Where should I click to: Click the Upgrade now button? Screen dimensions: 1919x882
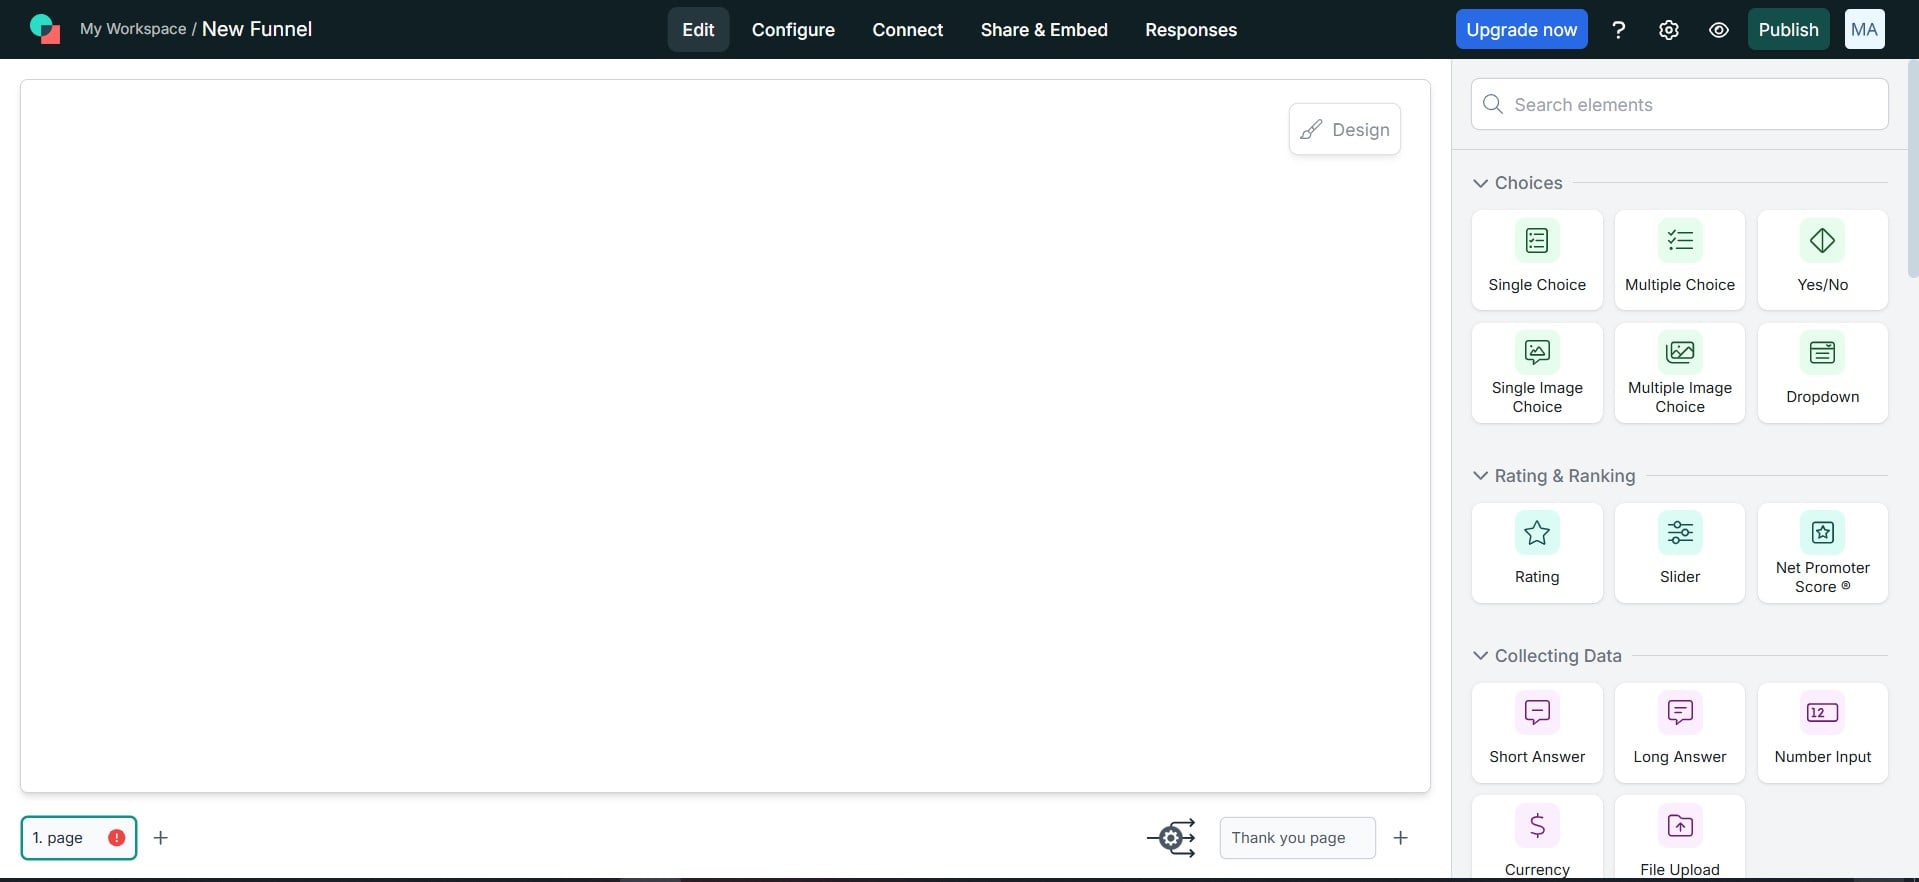1521,30
